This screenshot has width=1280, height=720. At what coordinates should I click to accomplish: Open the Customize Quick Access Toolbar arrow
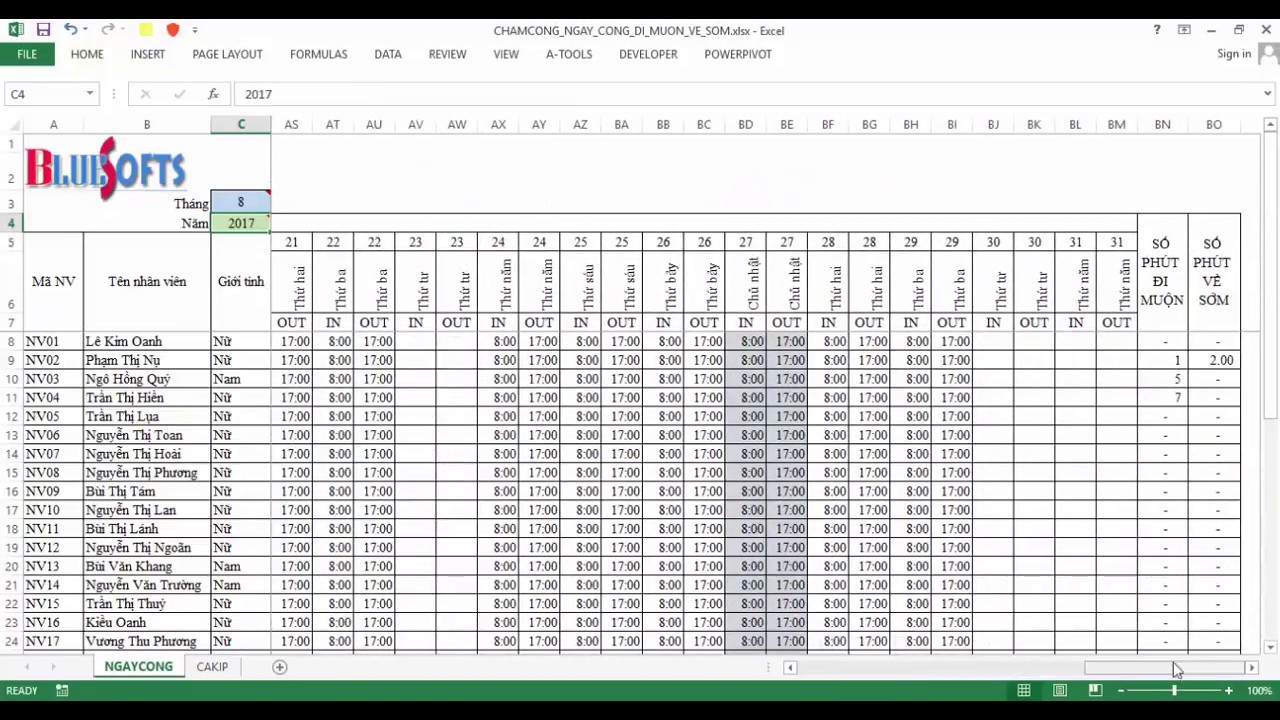pyautogui.click(x=195, y=30)
